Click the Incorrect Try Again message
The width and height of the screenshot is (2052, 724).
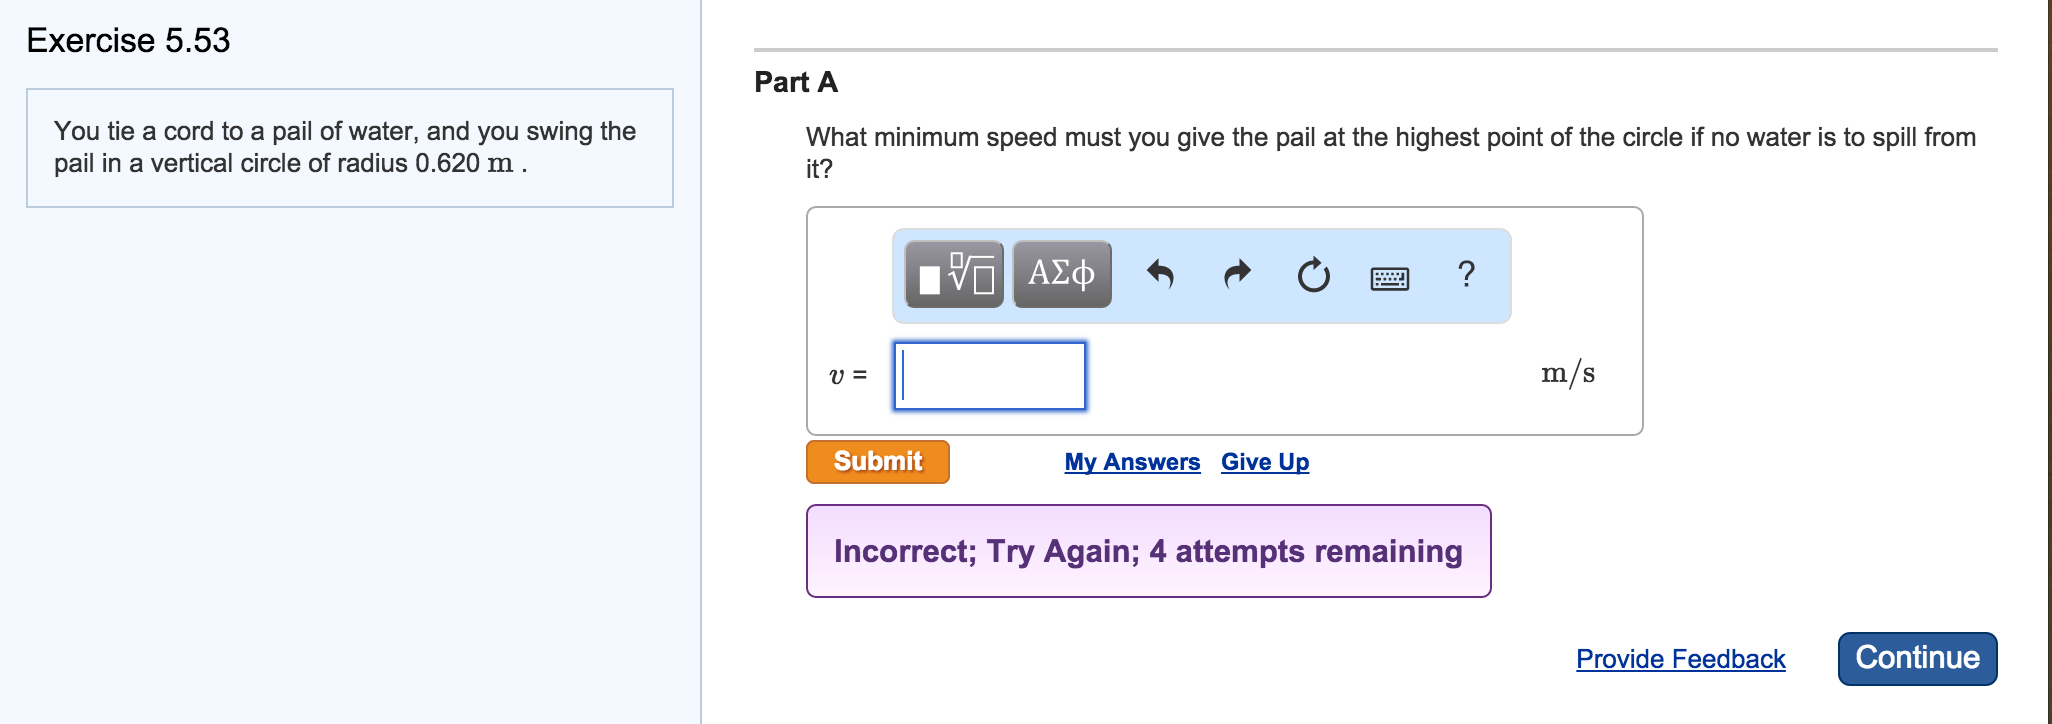tap(1148, 550)
